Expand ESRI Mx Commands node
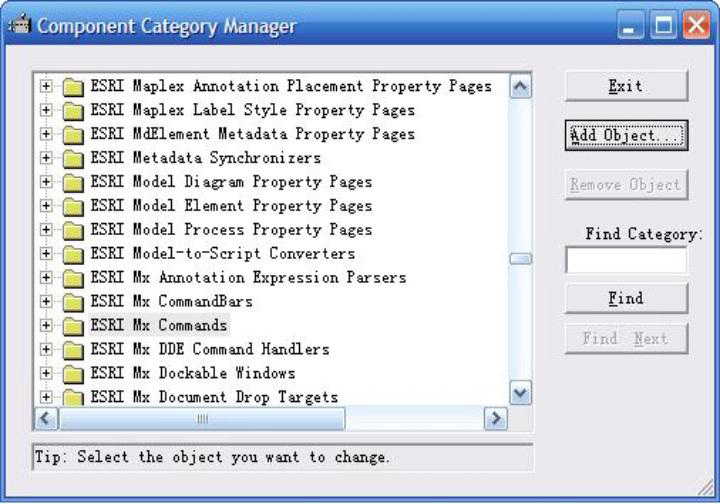The width and height of the screenshot is (720, 504). (x=46, y=325)
